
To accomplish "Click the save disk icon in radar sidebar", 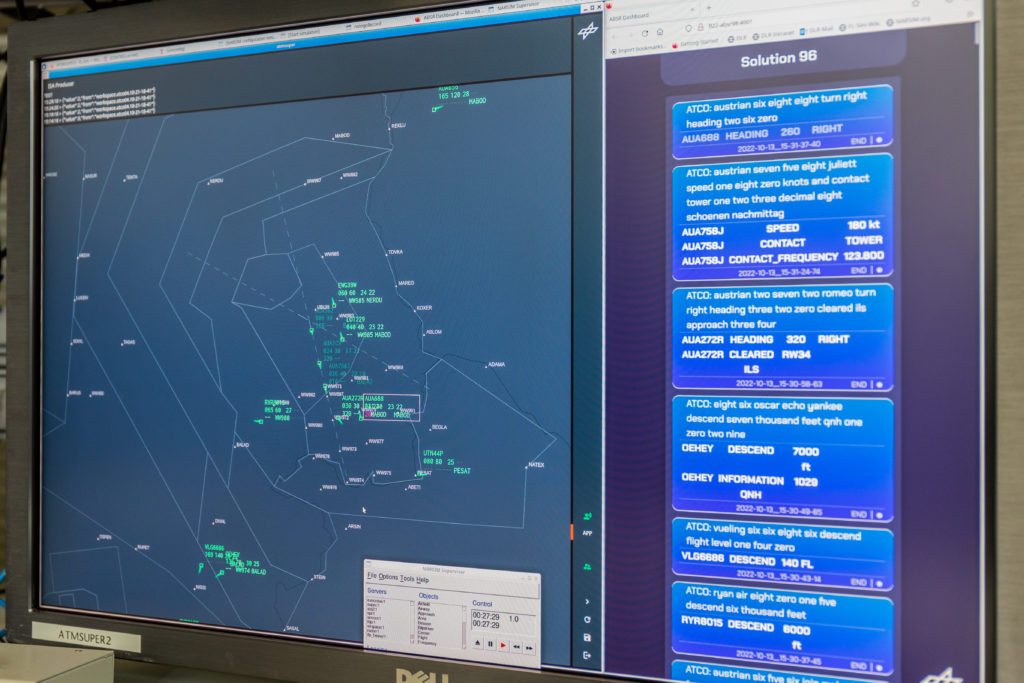I will coord(587,637).
